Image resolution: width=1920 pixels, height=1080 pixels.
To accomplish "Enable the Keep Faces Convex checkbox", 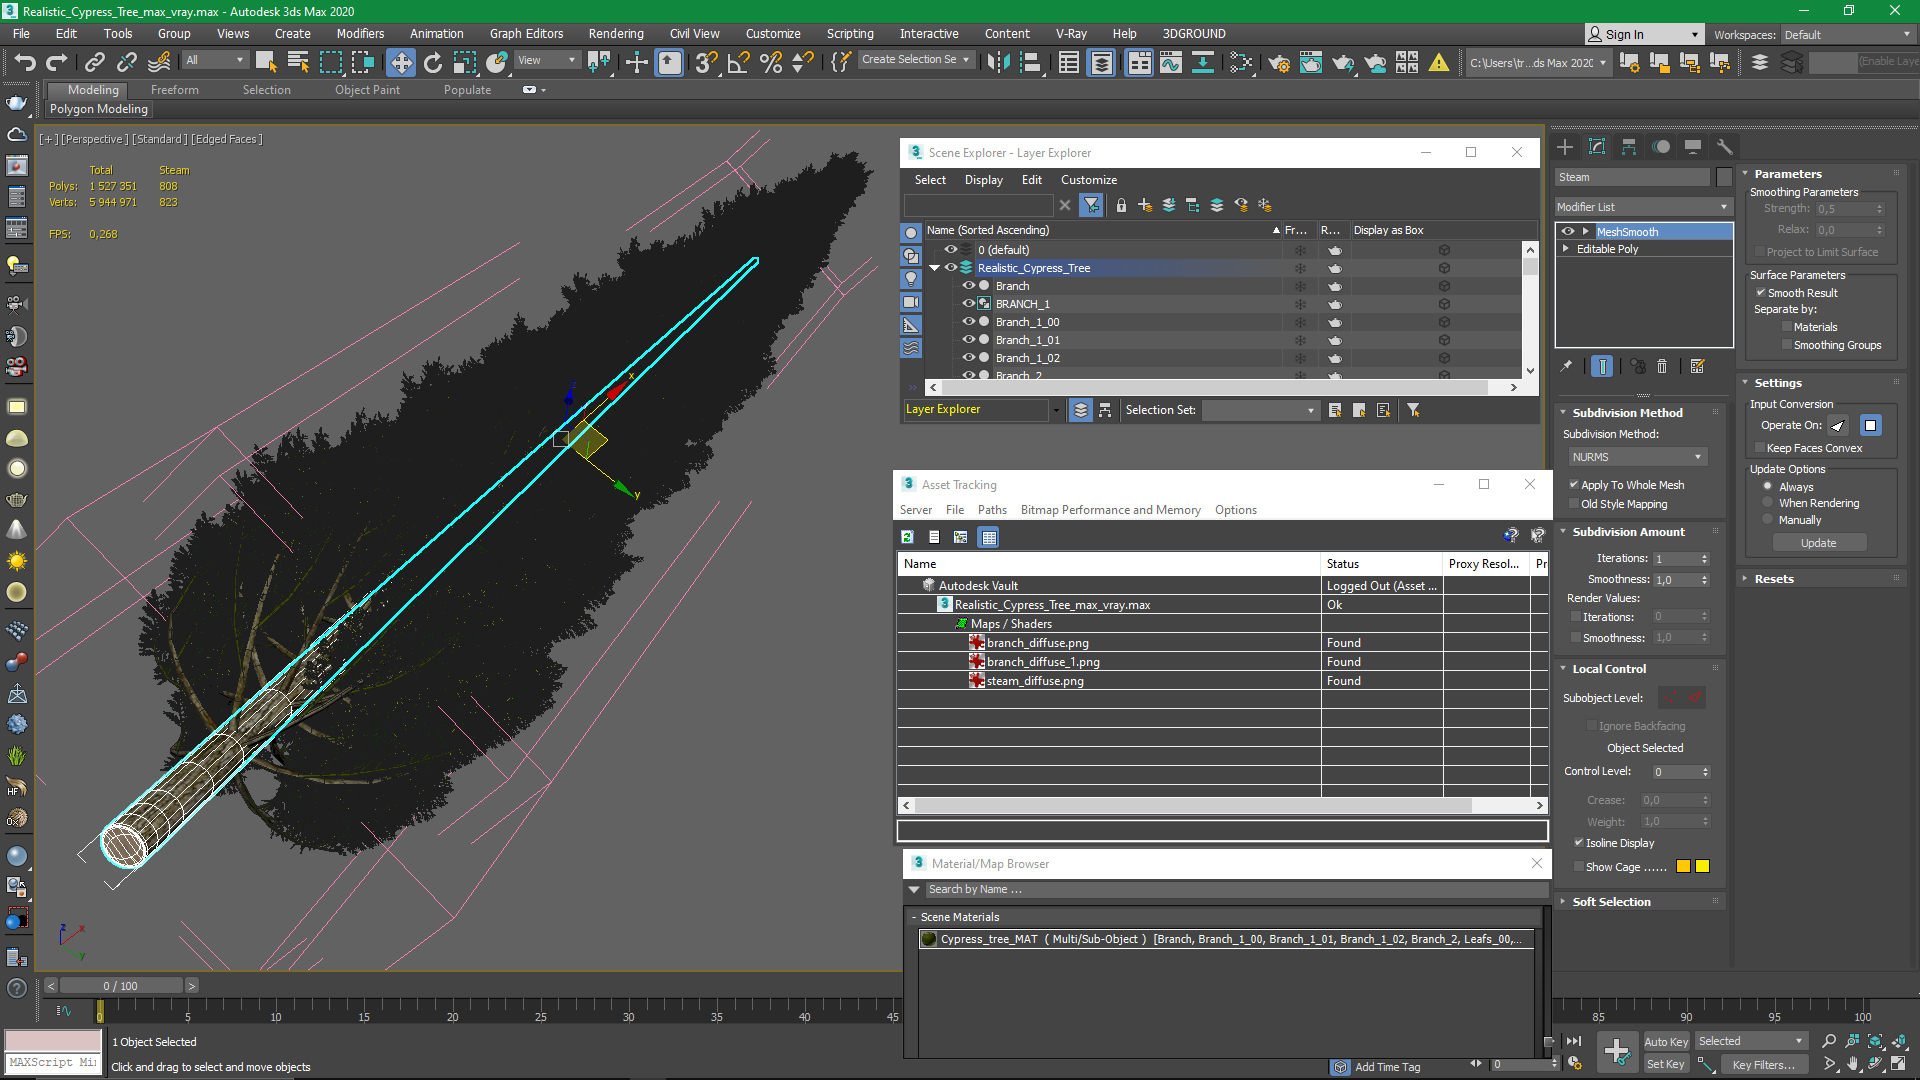I will click(x=1760, y=448).
